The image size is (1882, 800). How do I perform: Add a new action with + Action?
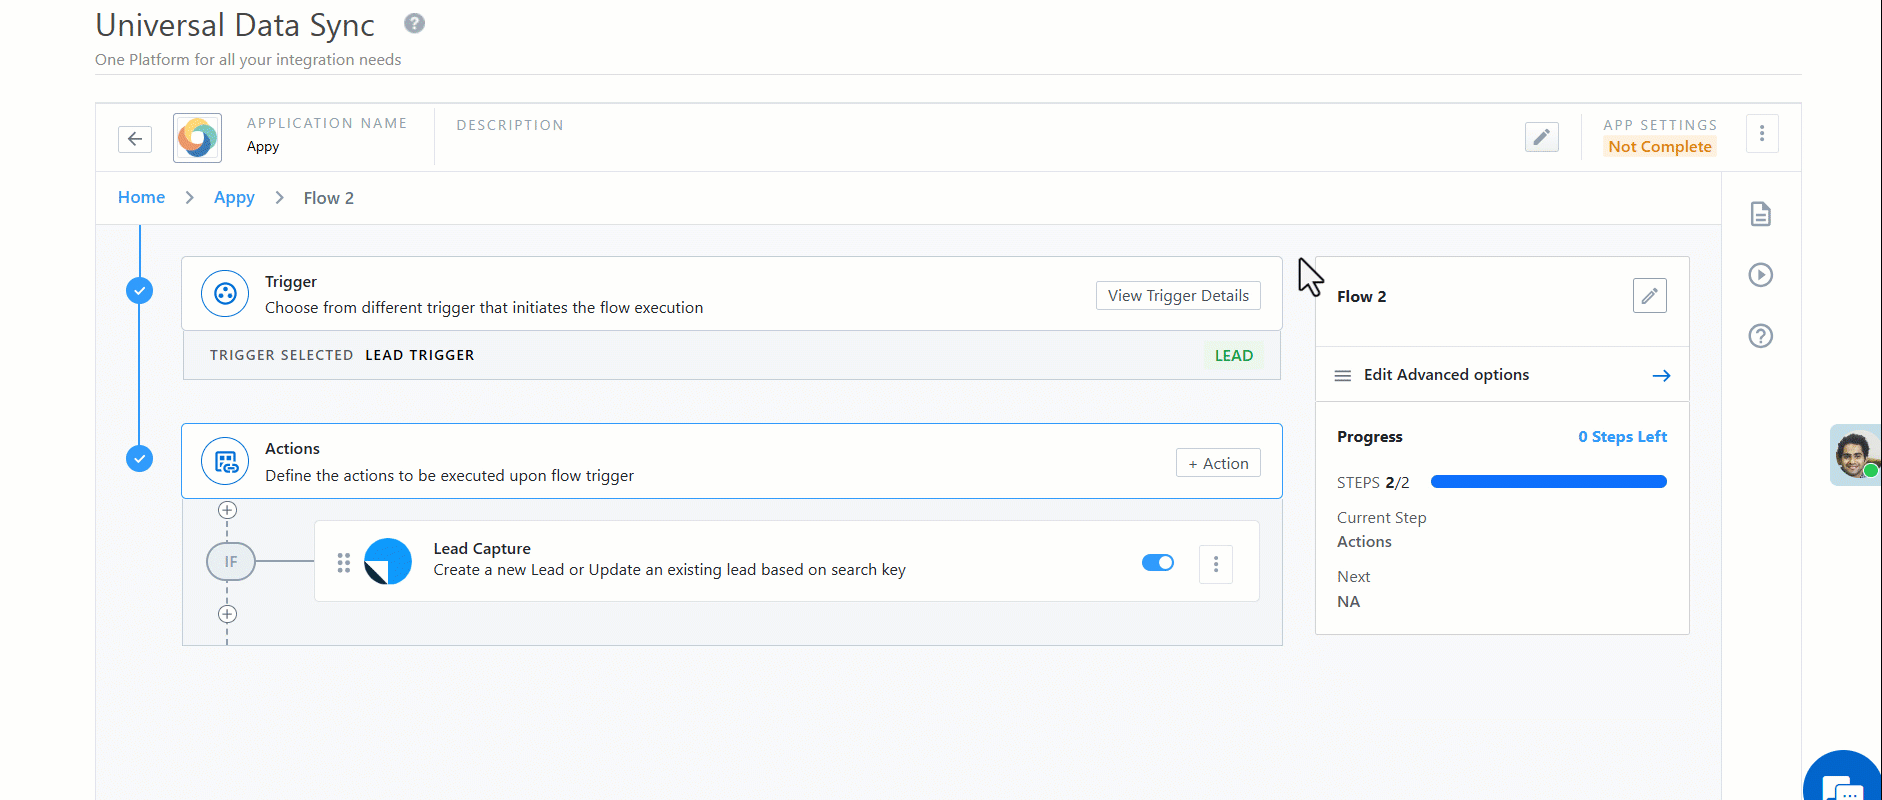(1218, 463)
